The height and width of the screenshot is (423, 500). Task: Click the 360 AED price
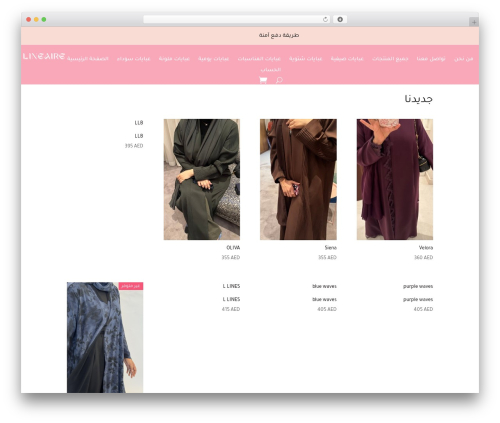pos(423,257)
